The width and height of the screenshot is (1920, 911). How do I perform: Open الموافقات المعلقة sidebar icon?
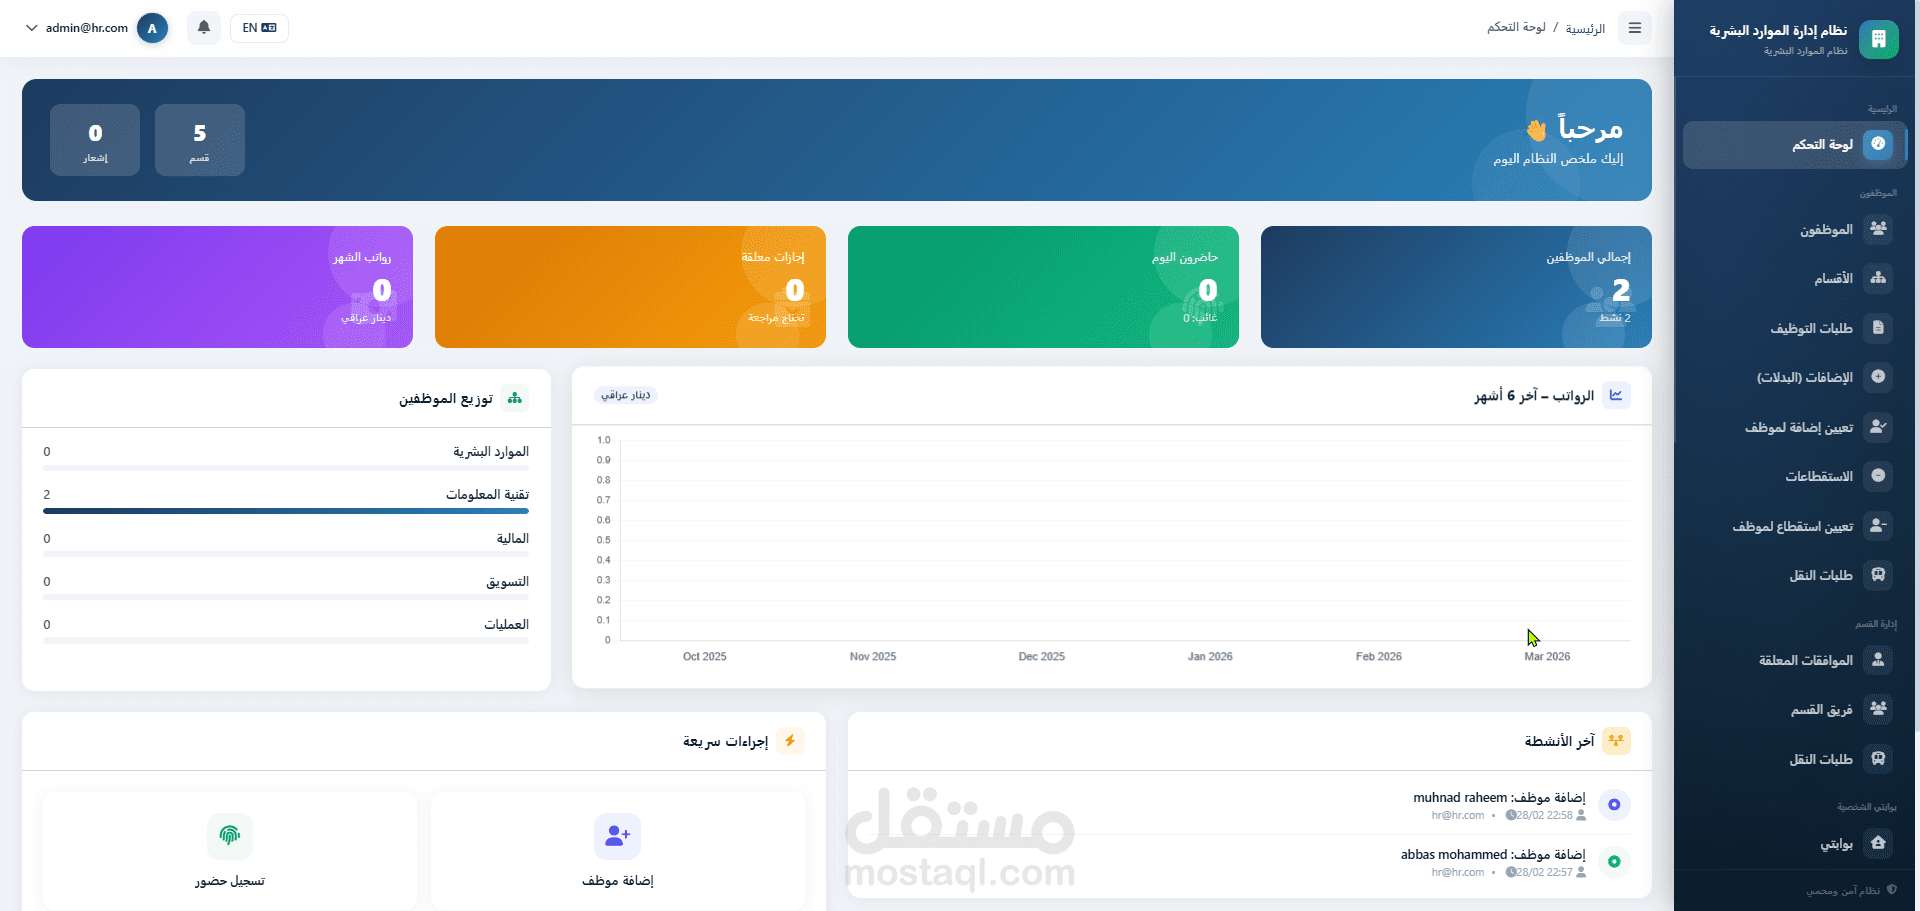coord(1878,661)
